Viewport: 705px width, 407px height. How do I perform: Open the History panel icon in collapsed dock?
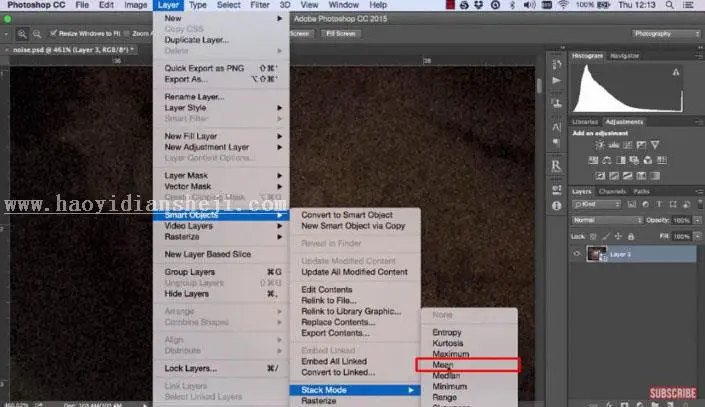point(557,64)
